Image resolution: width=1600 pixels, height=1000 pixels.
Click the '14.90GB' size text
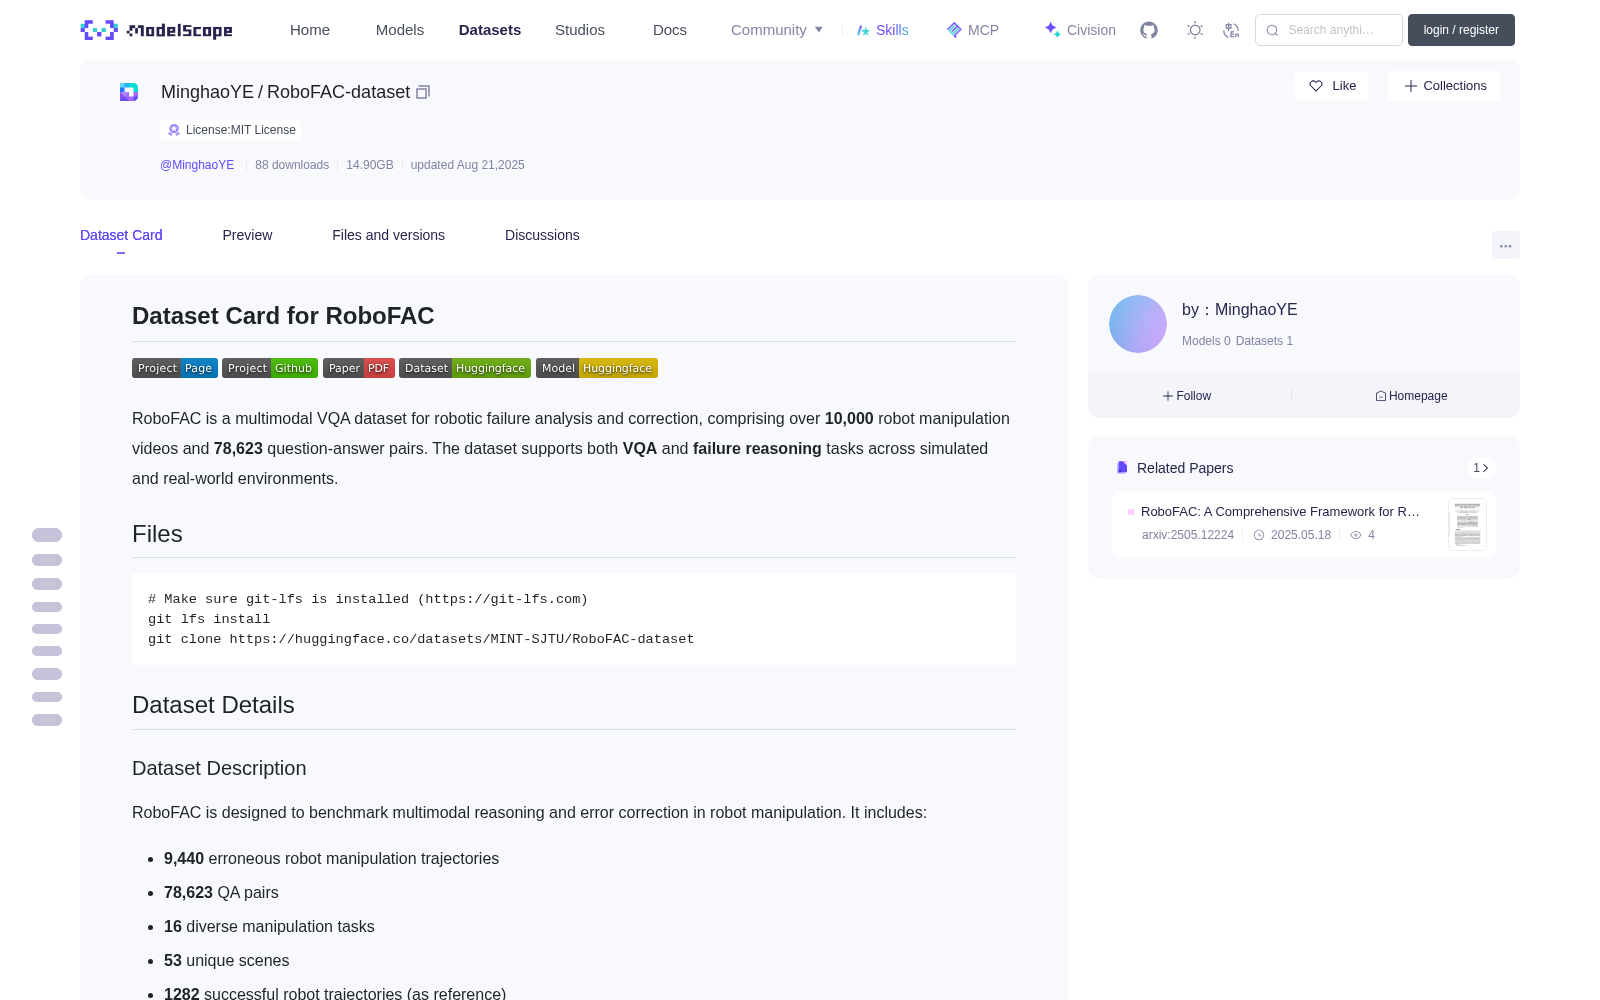[370, 165]
